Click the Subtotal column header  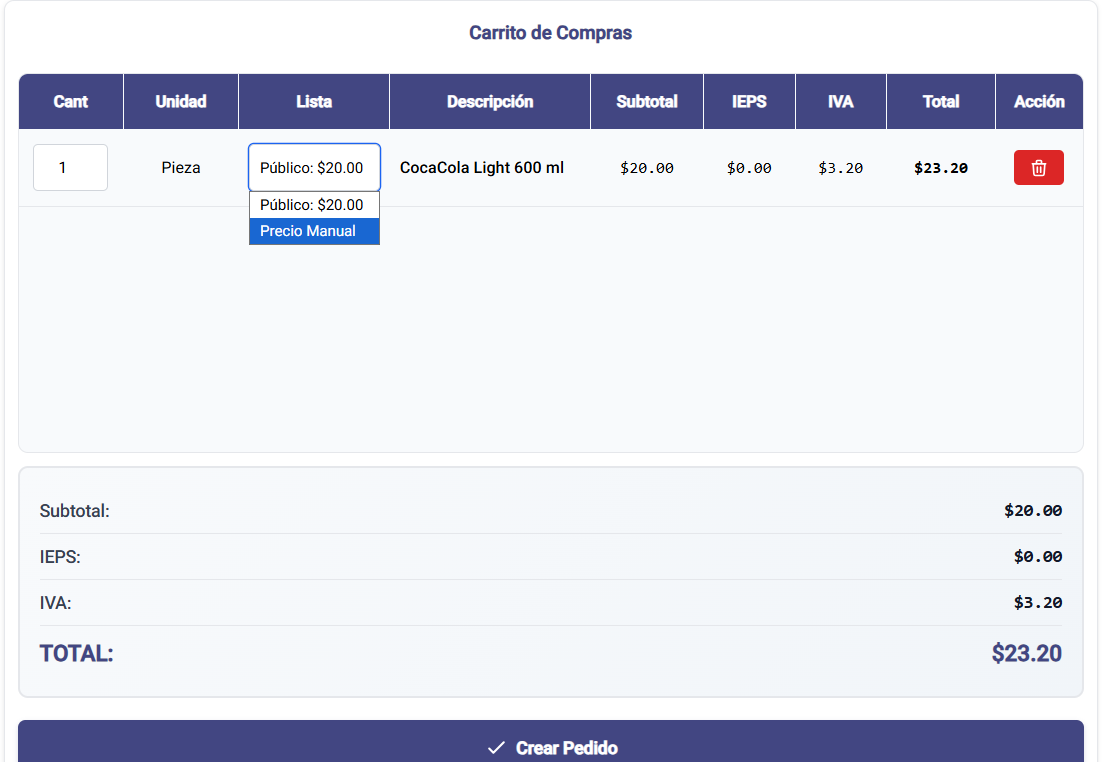click(x=647, y=101)
